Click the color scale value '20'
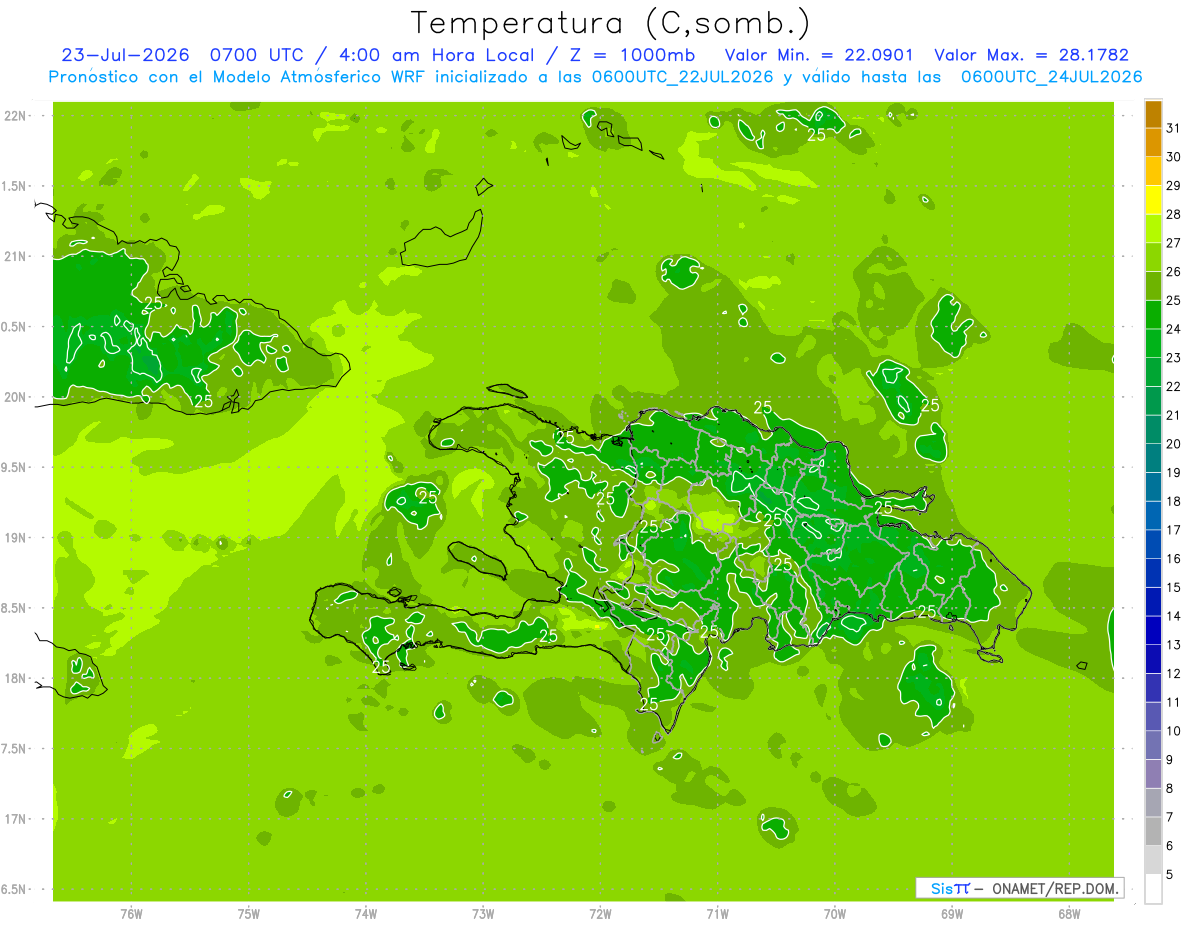Image resolution: width=1200 pixels, height=927 pixels. point(1174,444)
